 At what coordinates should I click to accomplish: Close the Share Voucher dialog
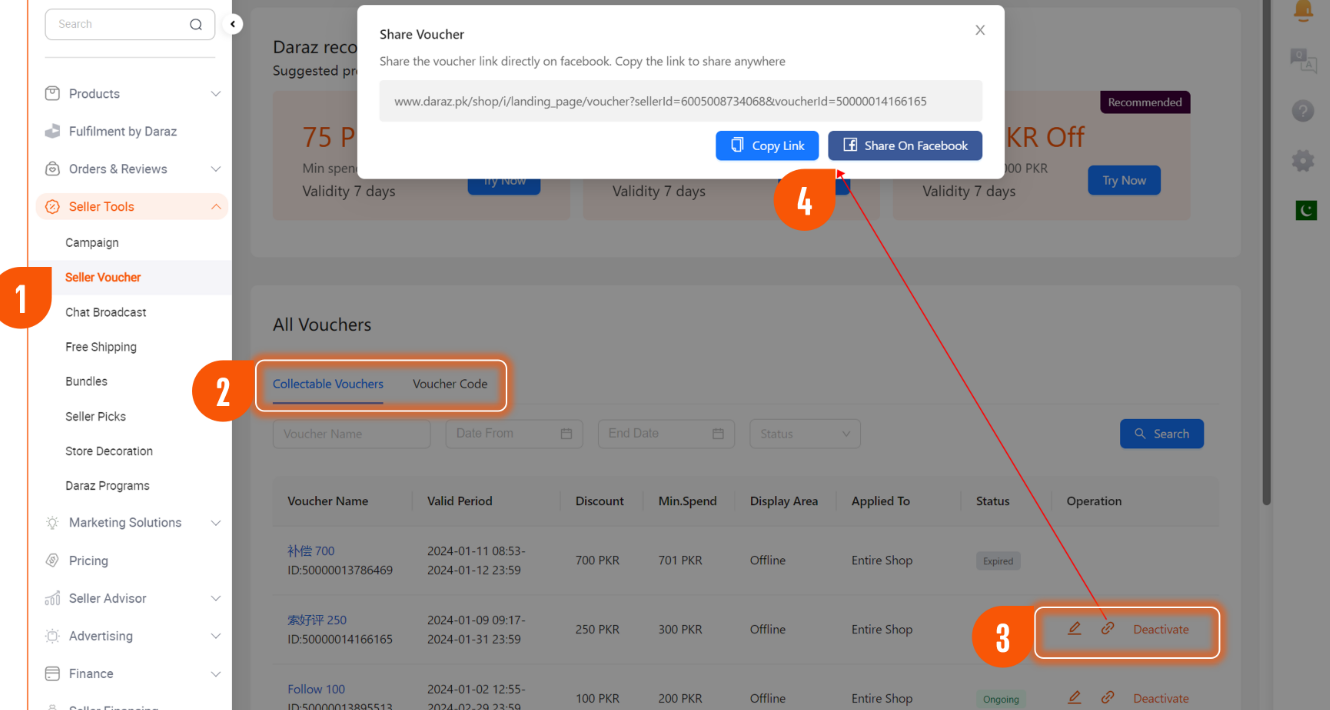[980, 31]
